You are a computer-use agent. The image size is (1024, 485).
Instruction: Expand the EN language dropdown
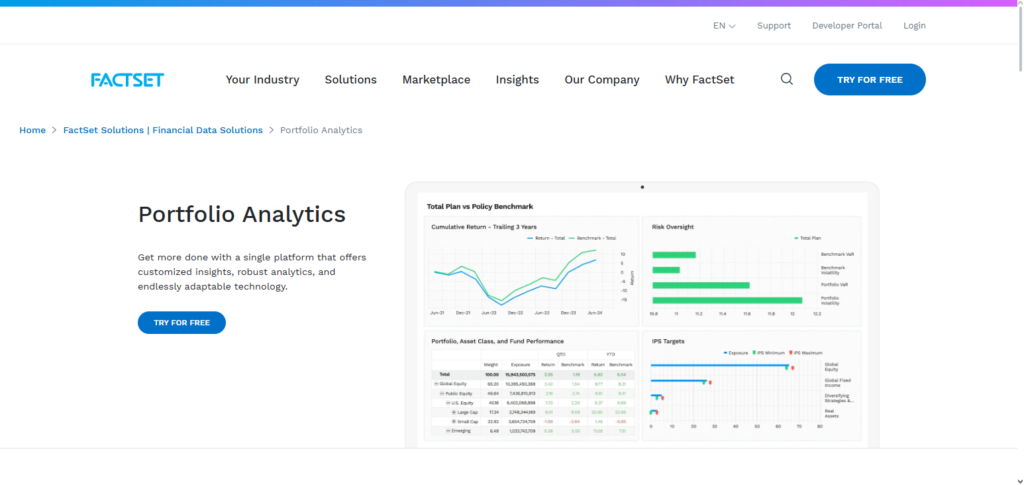click(724, 26)
